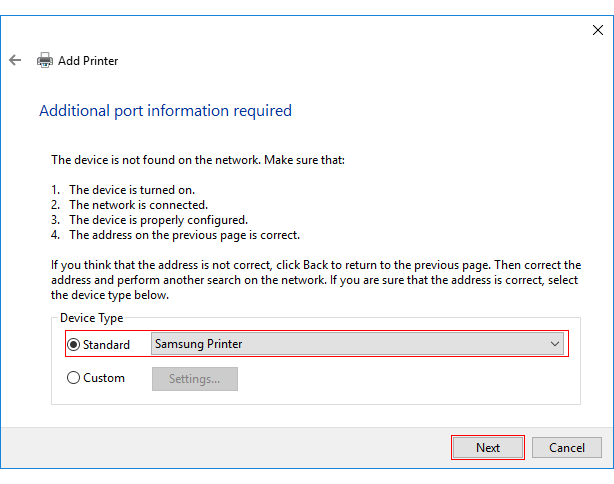
Task: Click the line 'The network is connected'
Action: pyautogui.click(x=137, y=204)
